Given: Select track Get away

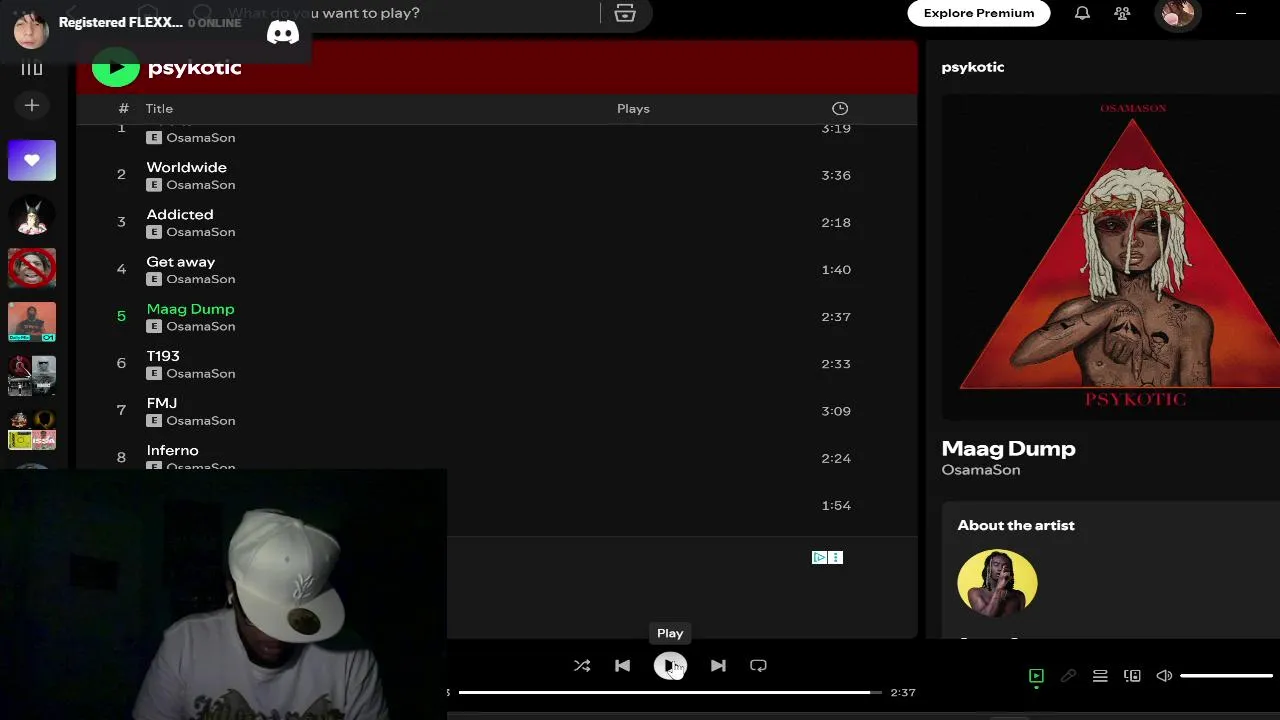Looking at the screenshot, I should coord(181,261).
